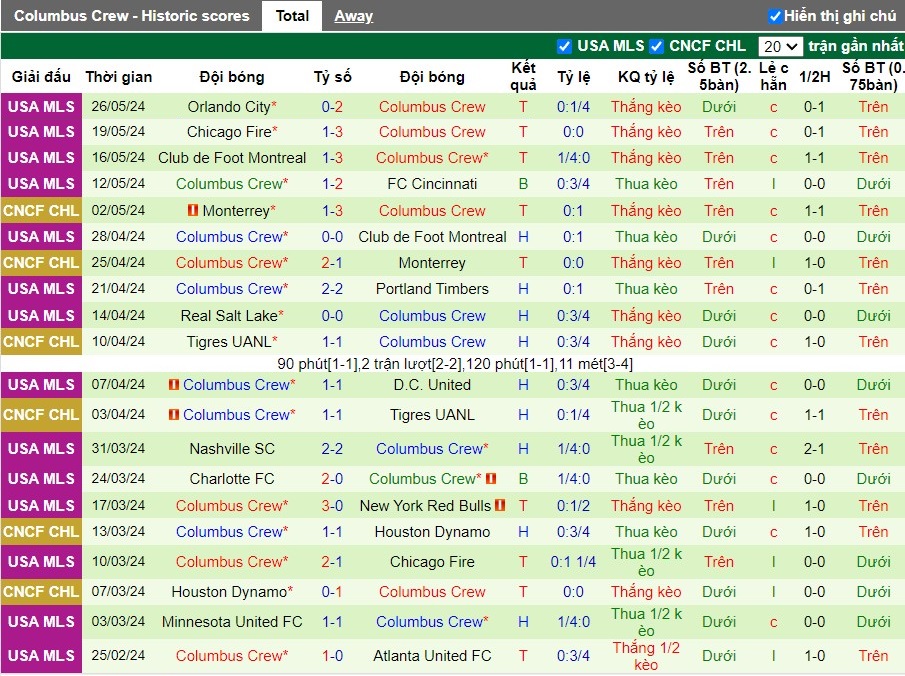Image resolution: width=905 pixels, height=676 pixels.
Task: Click red card icon beside Columbus Crew on 03/04/24
Action: point(174,414)
